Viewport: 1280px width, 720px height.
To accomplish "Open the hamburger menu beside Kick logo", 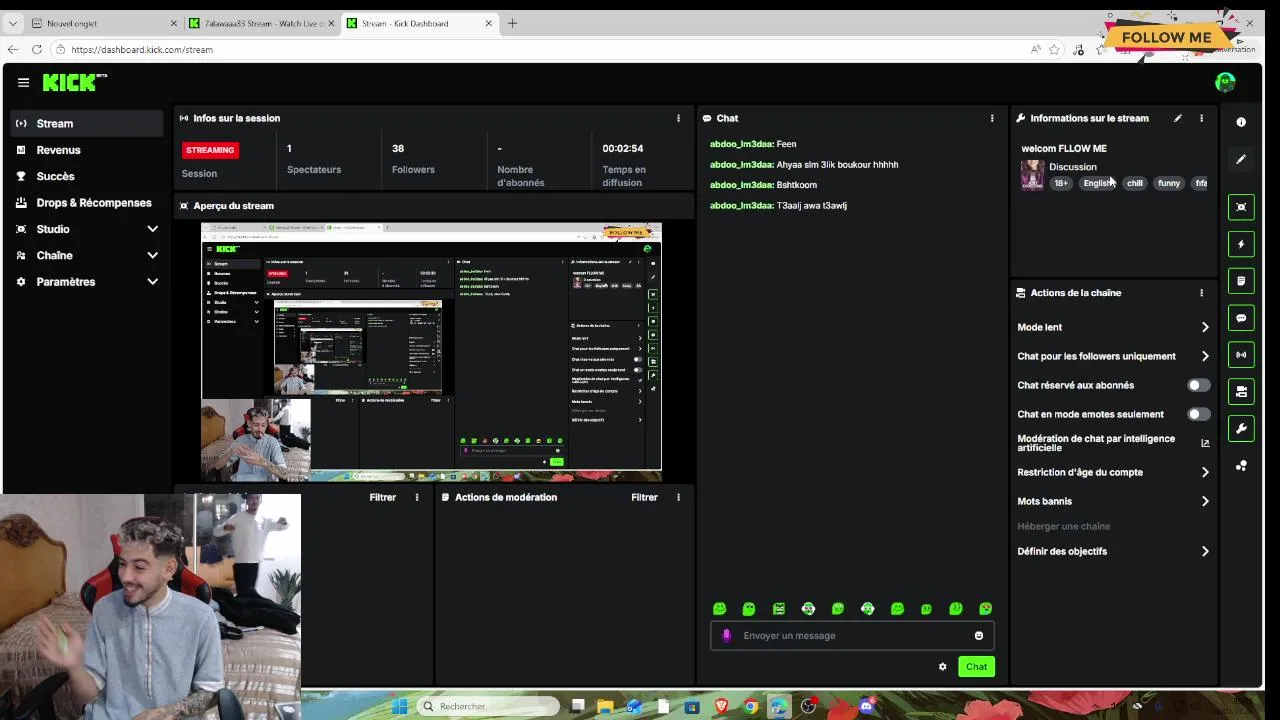I will [23, 83].
